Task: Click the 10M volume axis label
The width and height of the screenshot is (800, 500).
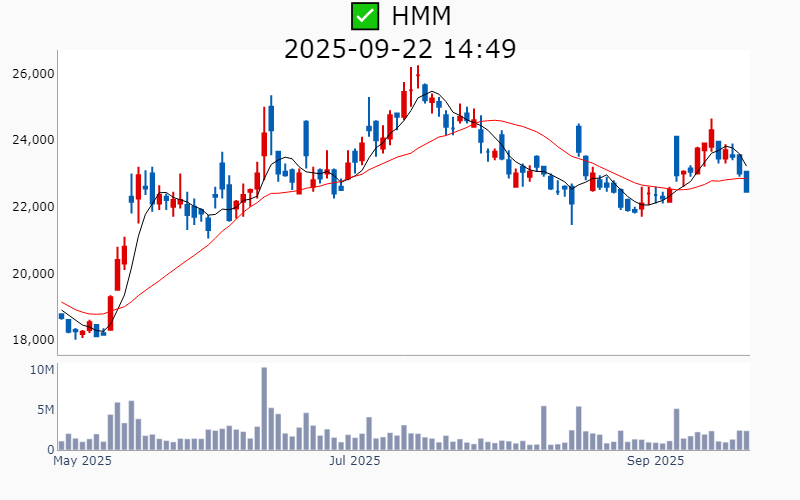Action: coord(41,370)
